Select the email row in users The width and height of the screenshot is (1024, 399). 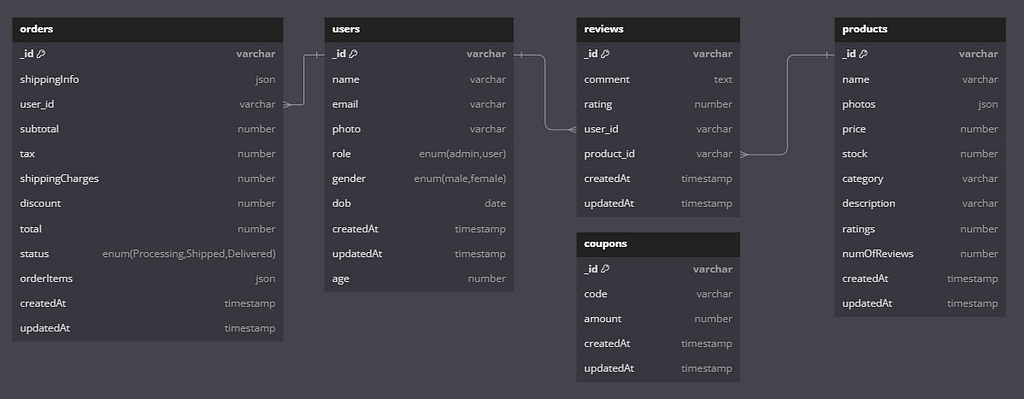click(419, 104)
